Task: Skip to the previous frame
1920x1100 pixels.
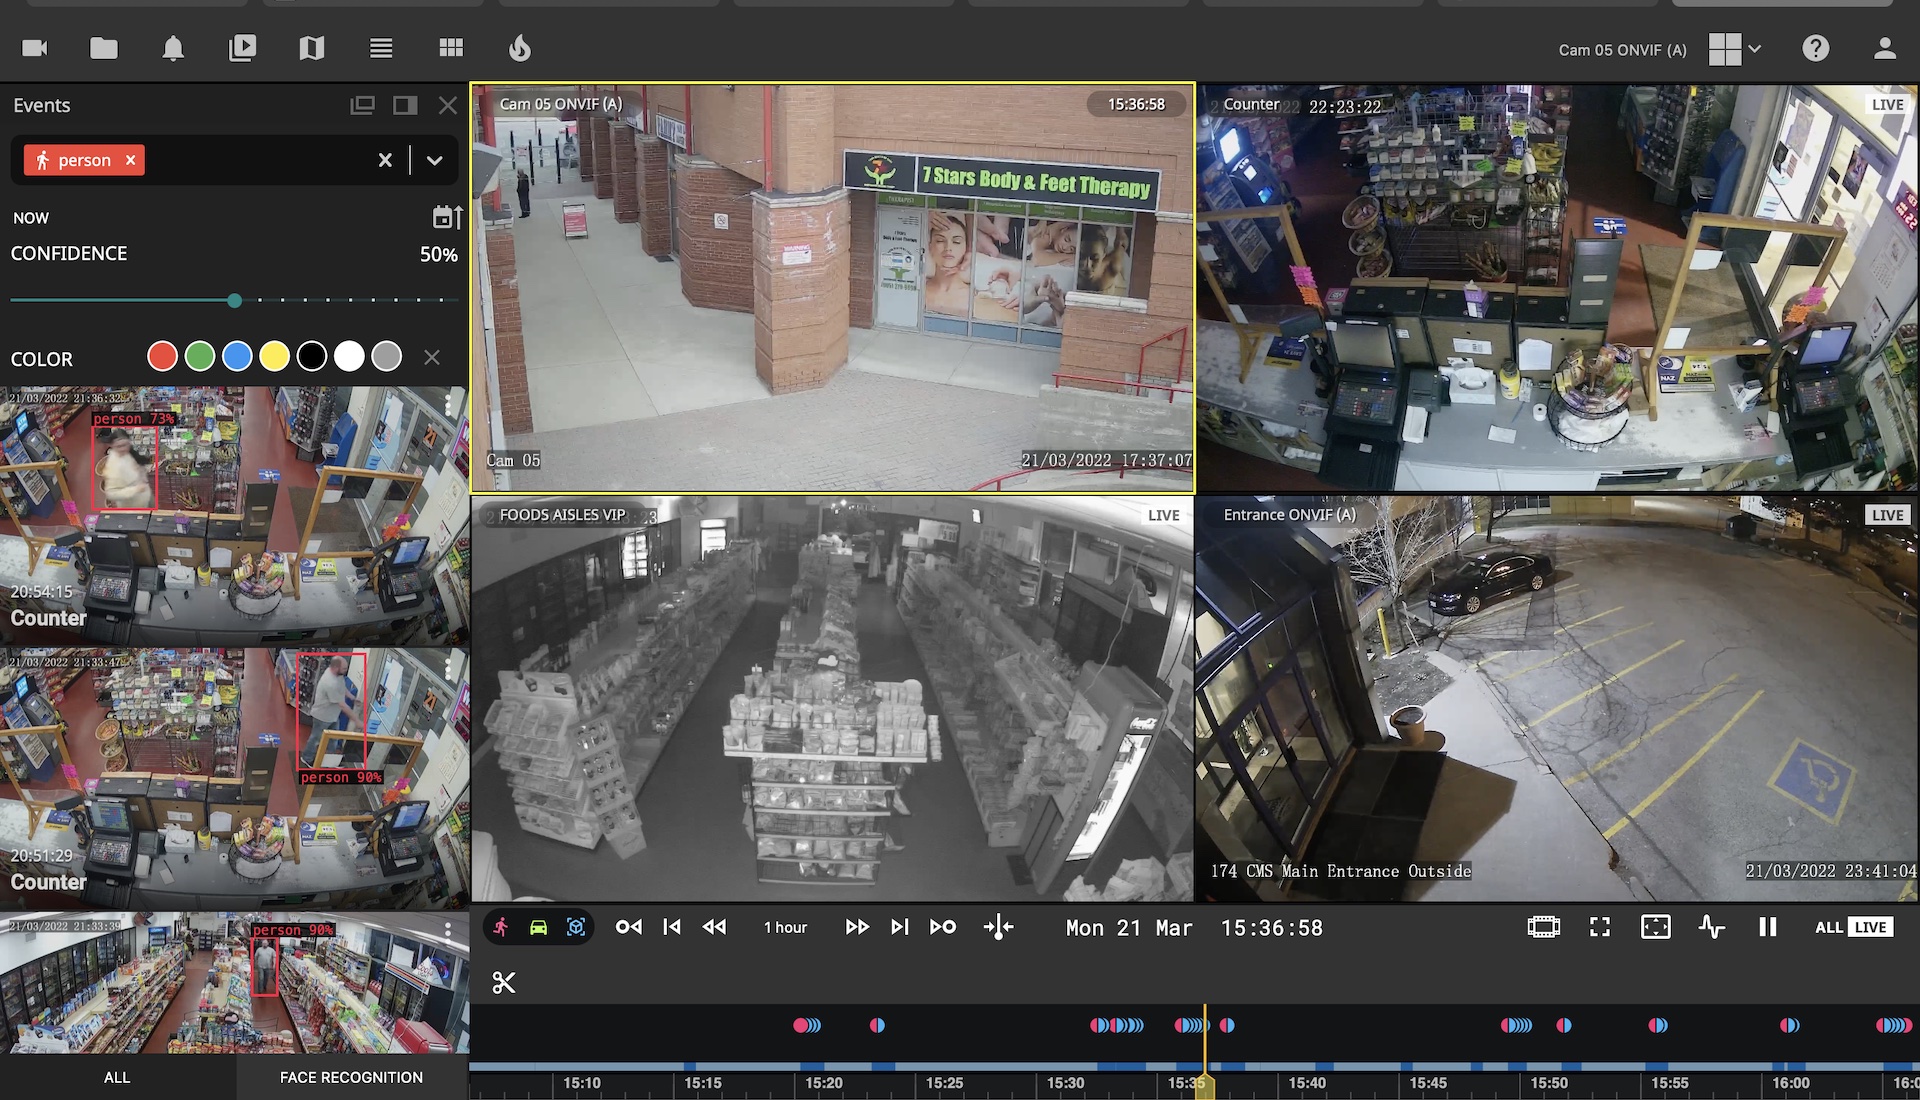Action: [672, 927]
